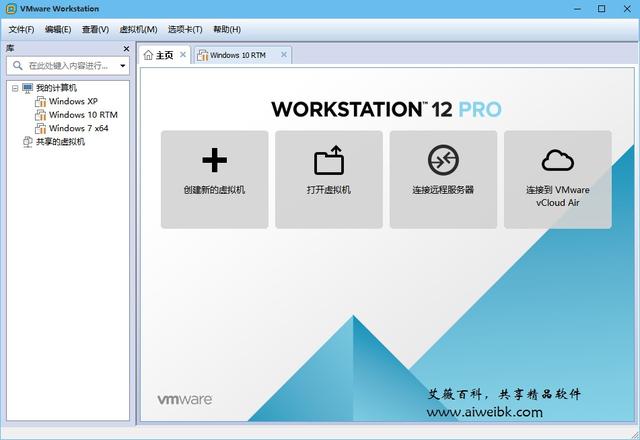
Task: Select Windows 7 x64 virtual machine
Action: coord(78,128)
